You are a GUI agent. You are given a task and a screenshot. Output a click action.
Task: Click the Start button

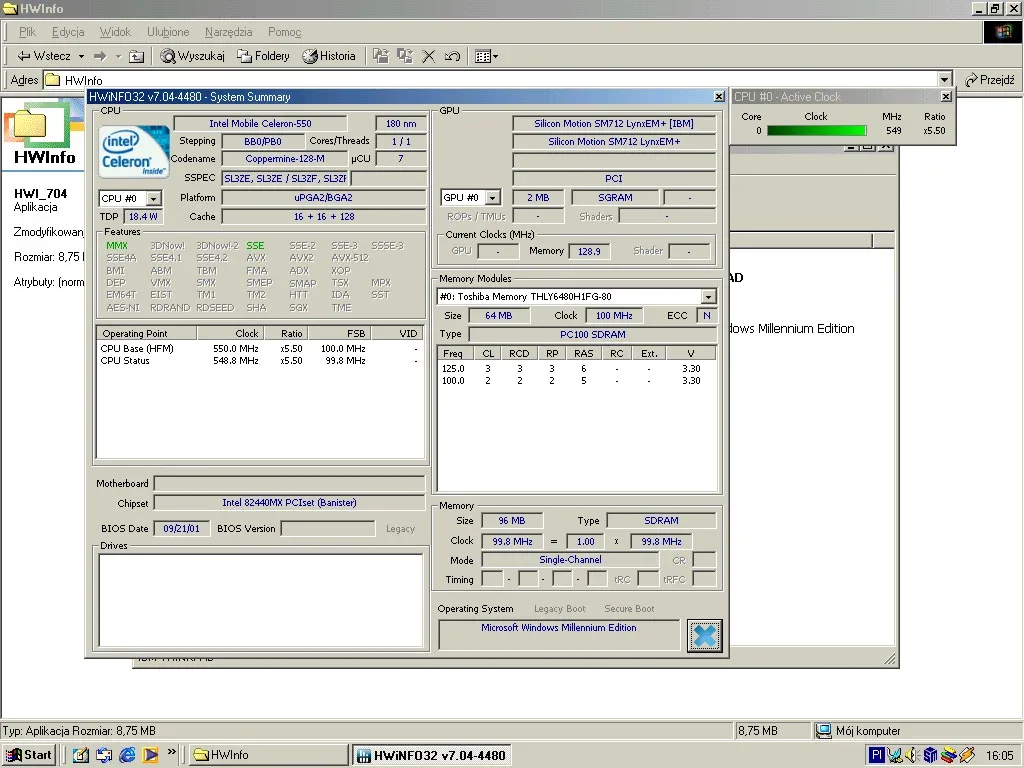29,755
